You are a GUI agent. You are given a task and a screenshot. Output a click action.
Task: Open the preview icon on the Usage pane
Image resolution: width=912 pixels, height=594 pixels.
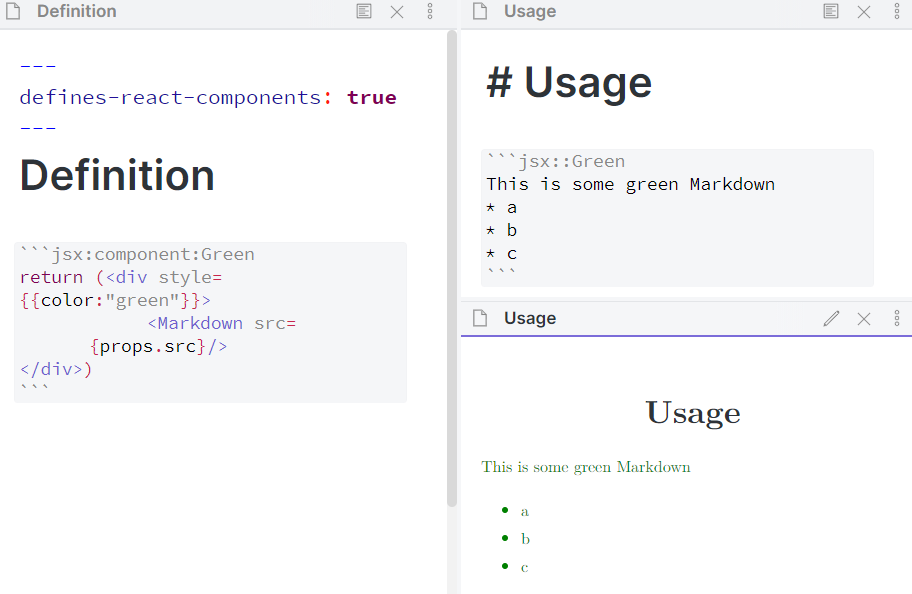830,12
